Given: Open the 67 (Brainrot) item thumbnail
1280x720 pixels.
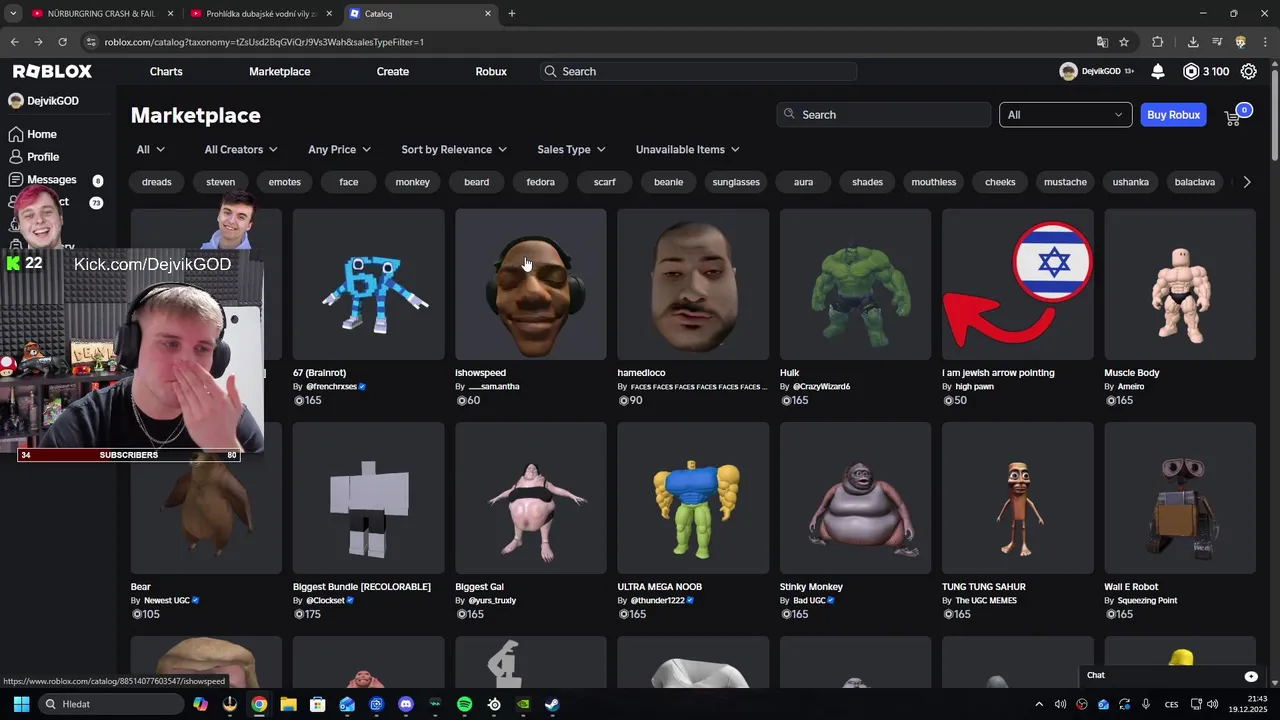Looking at the screenshot, I should click(368, 284).
